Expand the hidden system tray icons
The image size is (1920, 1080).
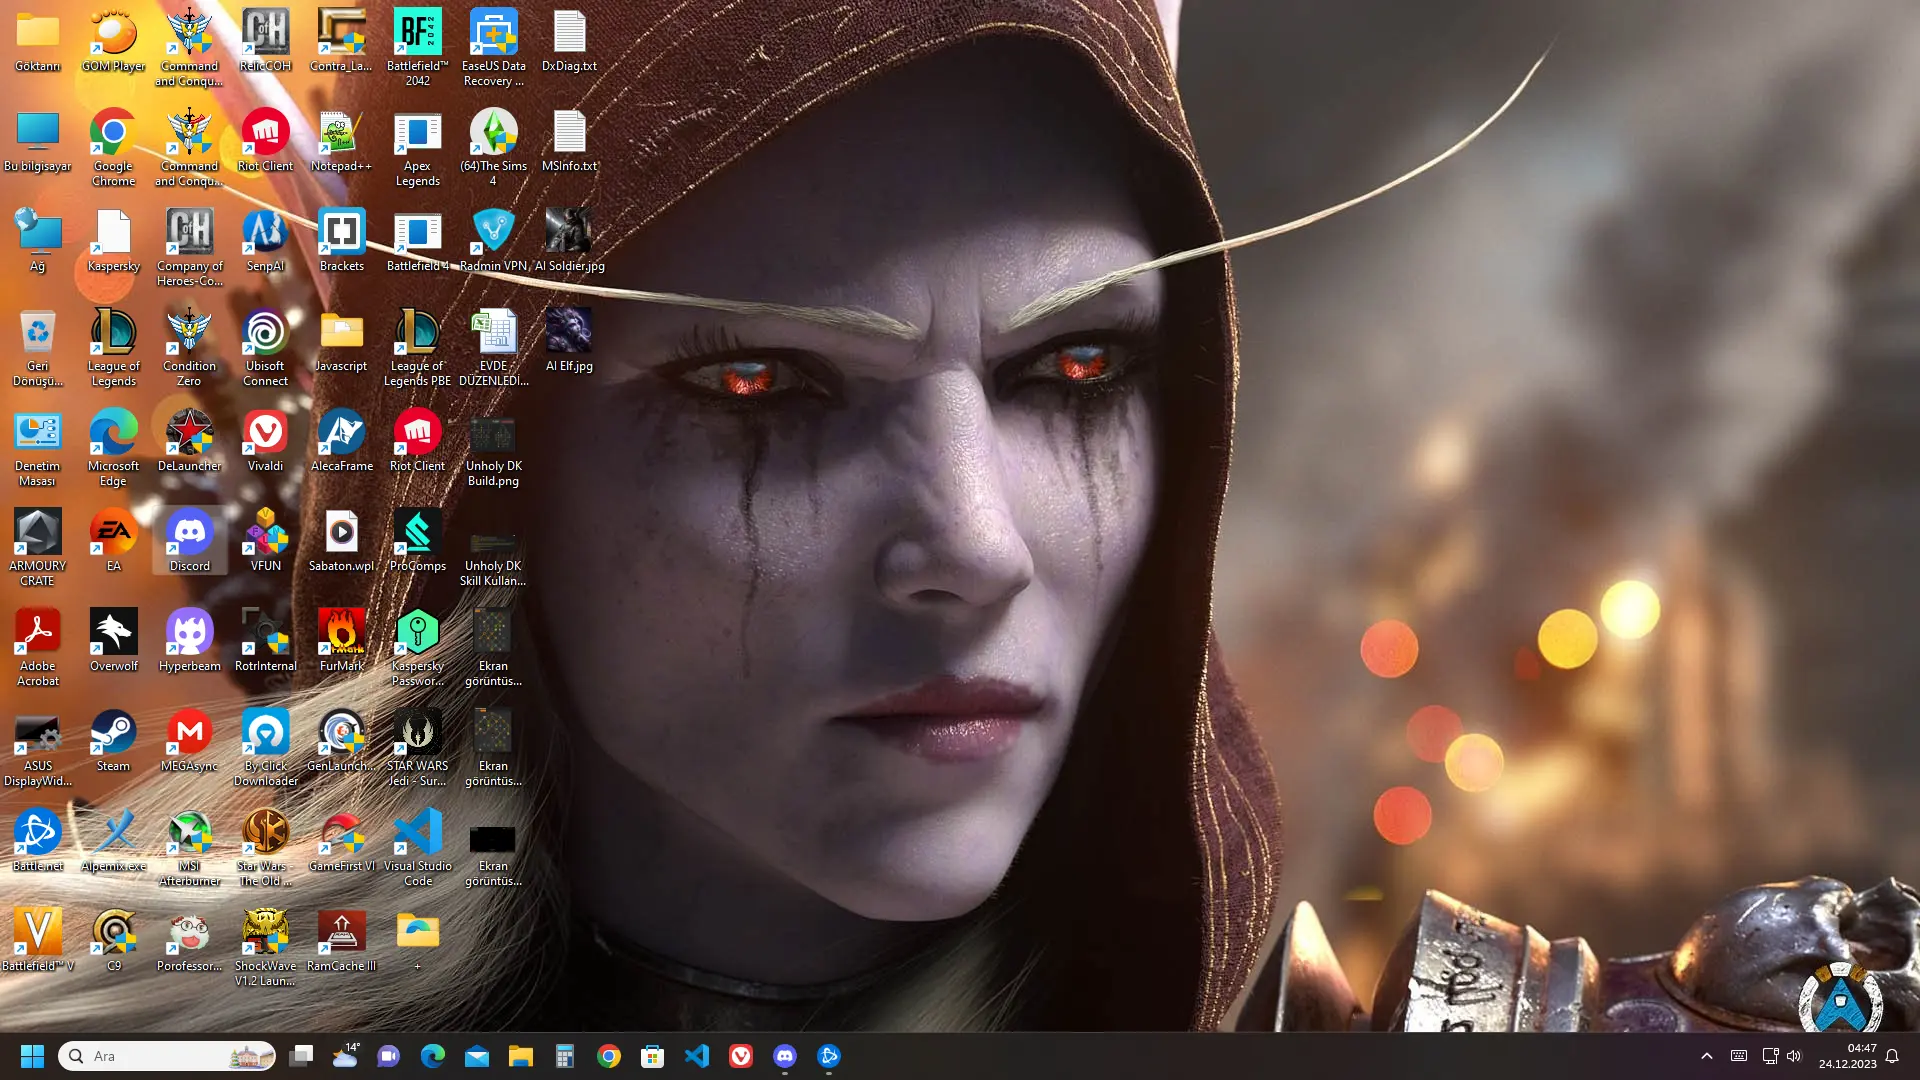pos(1707,1056)
